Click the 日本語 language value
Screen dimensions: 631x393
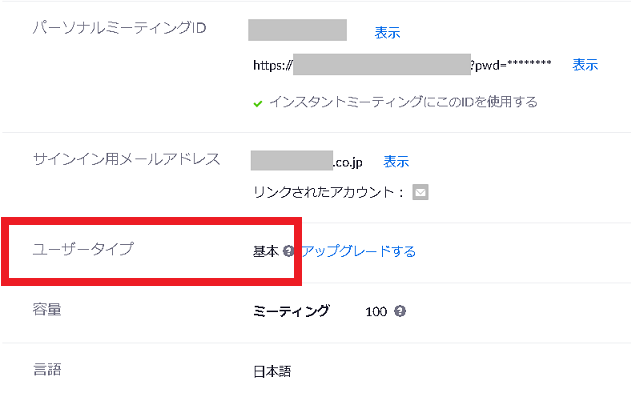[272, 371]
